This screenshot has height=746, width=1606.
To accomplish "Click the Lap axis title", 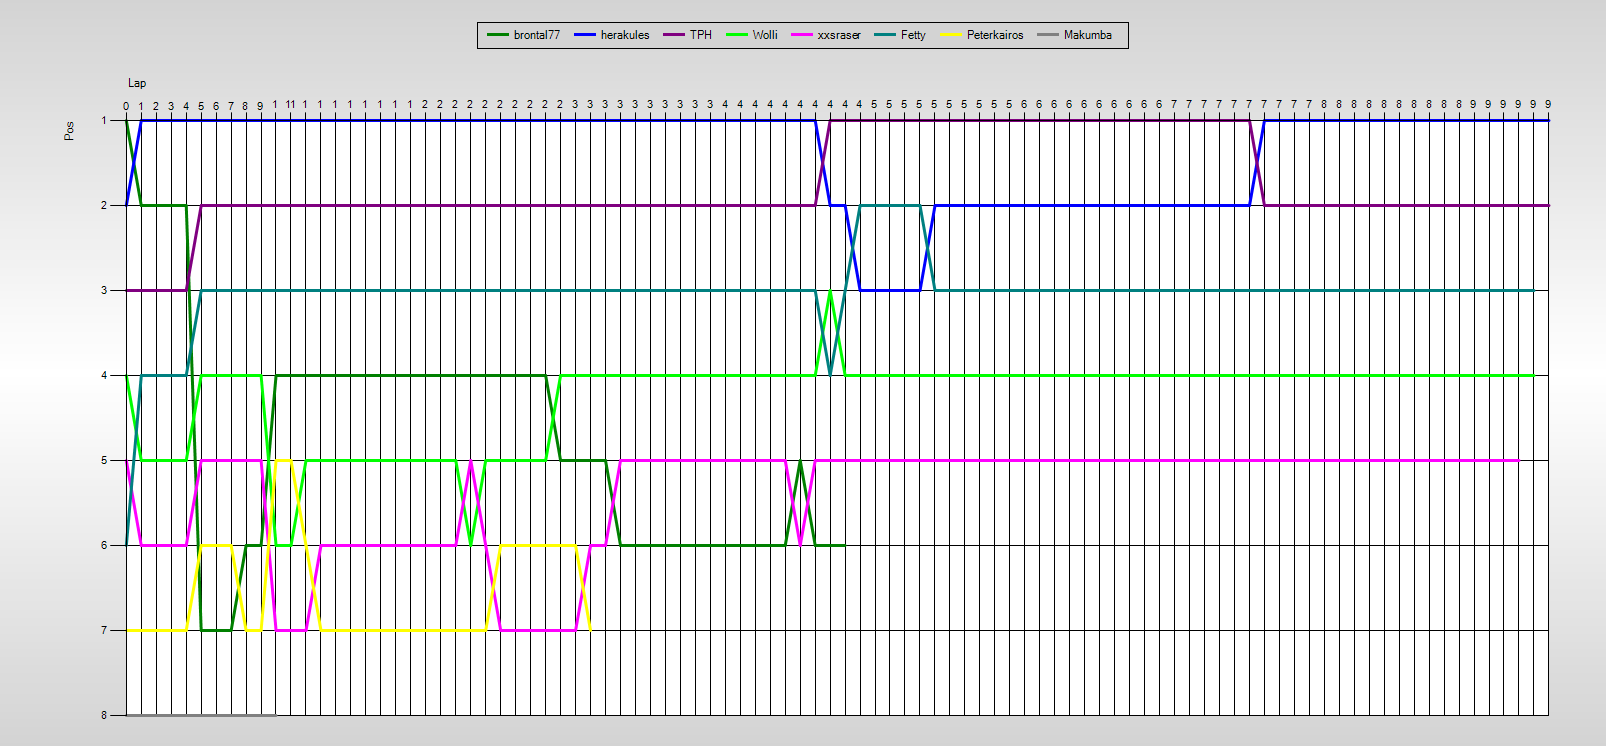I will [x=137, y=83].
